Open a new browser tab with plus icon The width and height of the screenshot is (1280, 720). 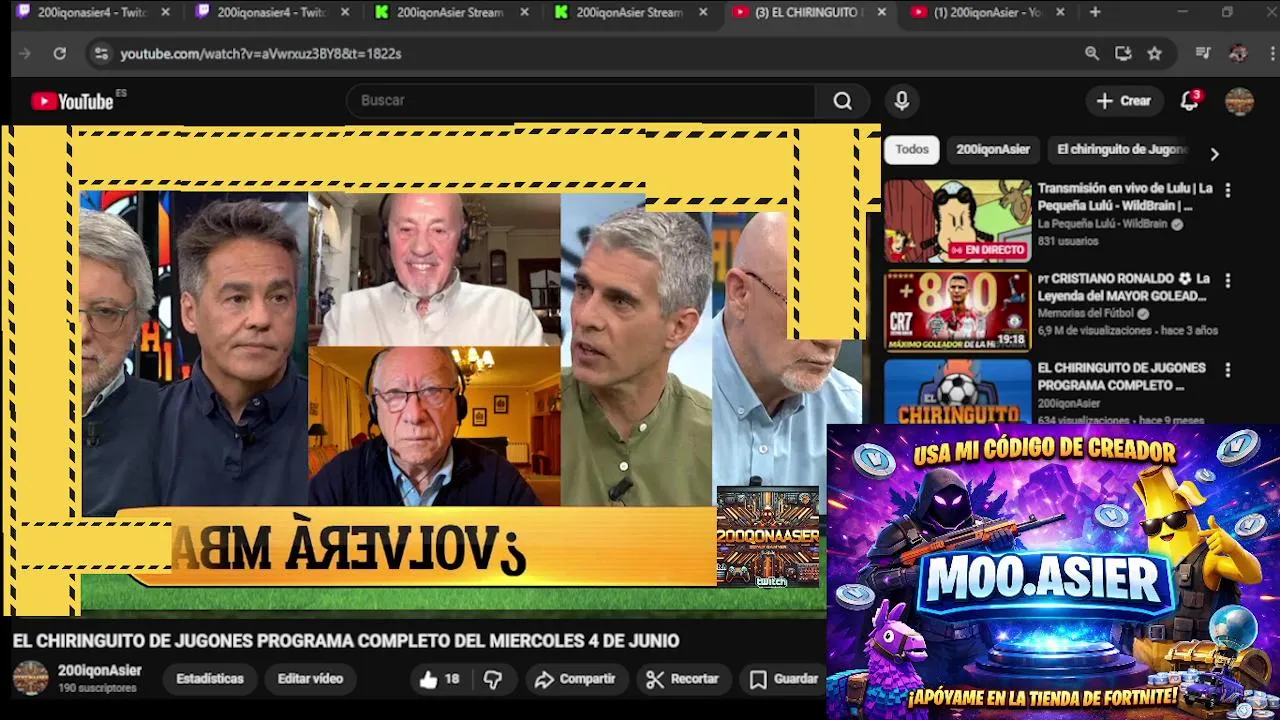coord(1095,12)
